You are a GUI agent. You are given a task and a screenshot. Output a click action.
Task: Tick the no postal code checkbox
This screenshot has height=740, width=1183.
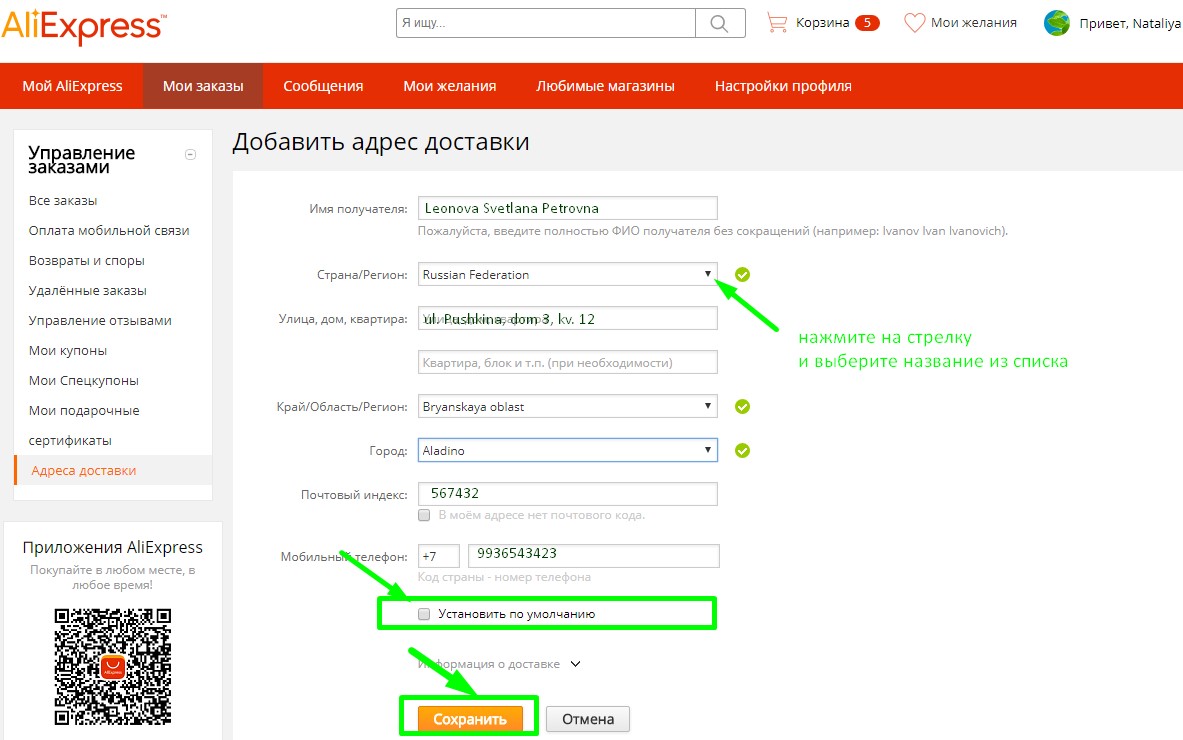click(x=424, y=515)
